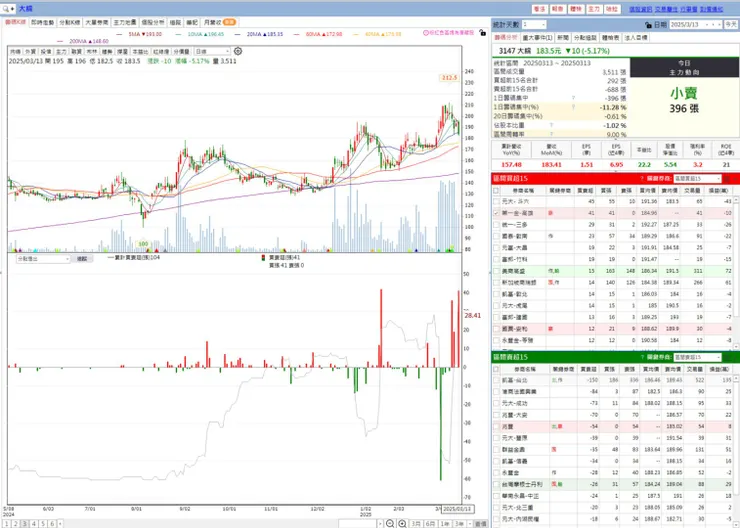Image resolution: width=740 pixels, height=528 pixels.
Task: Check the checkbox for 凱基-台北 seller row
Action: (496, 380)
